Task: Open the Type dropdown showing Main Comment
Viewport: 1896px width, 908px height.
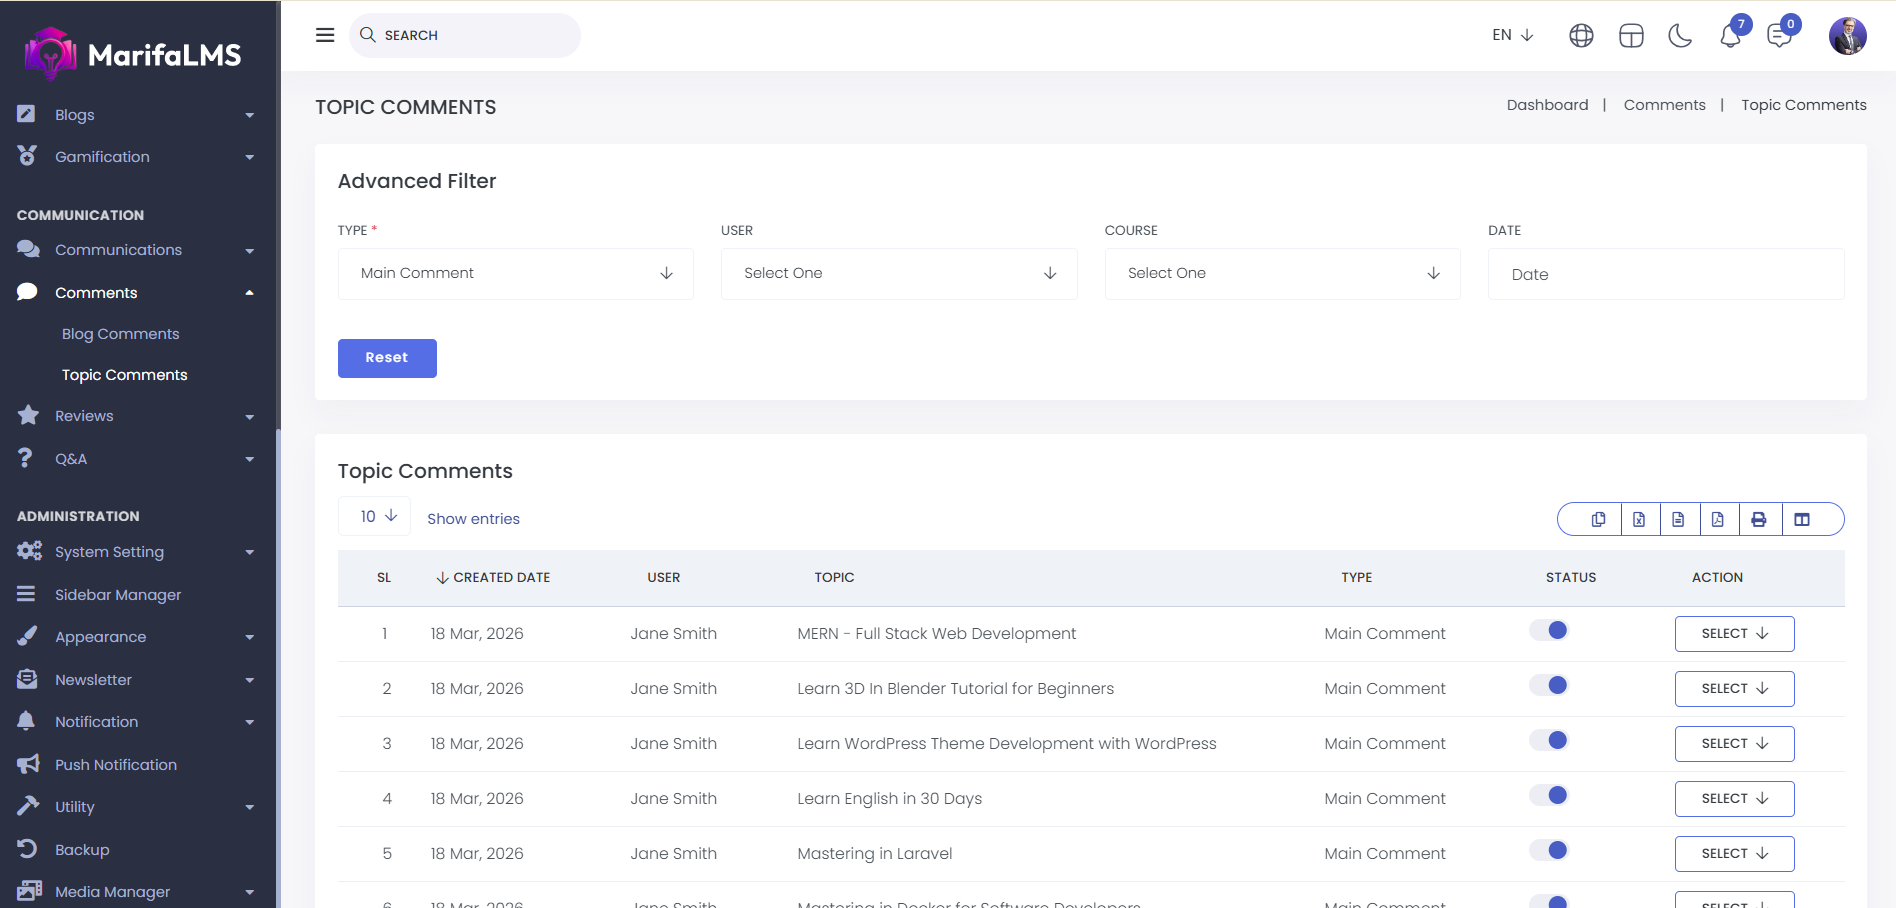Action: [x=515, y=274]
